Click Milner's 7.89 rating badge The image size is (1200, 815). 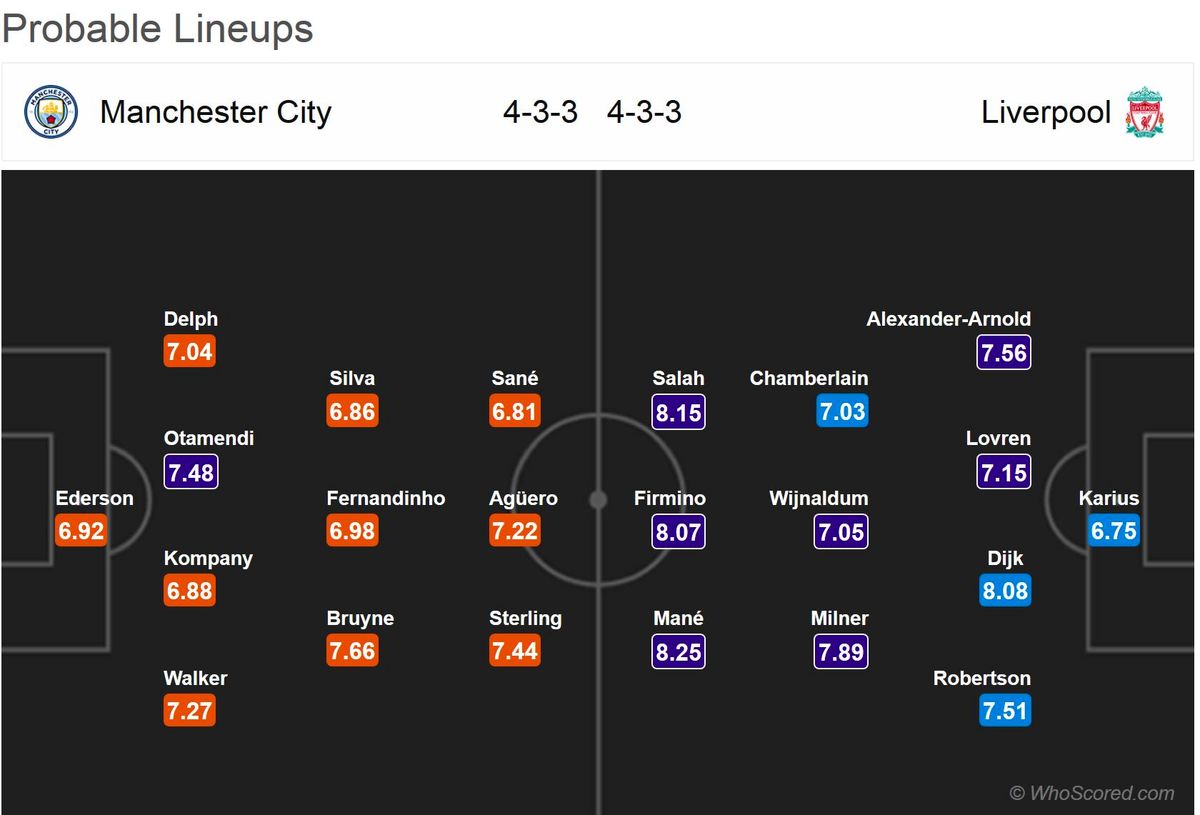(841, 652)
